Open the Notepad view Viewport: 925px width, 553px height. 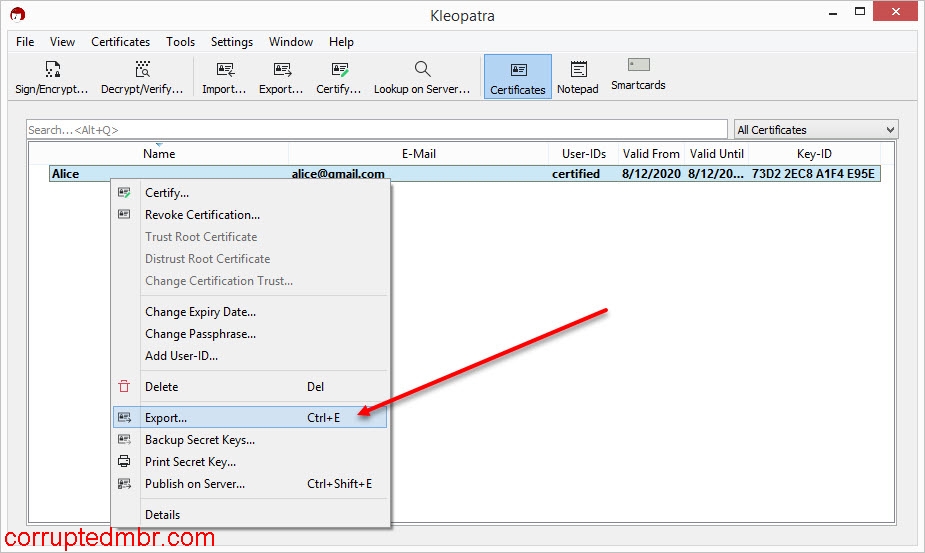click(577, 77)
